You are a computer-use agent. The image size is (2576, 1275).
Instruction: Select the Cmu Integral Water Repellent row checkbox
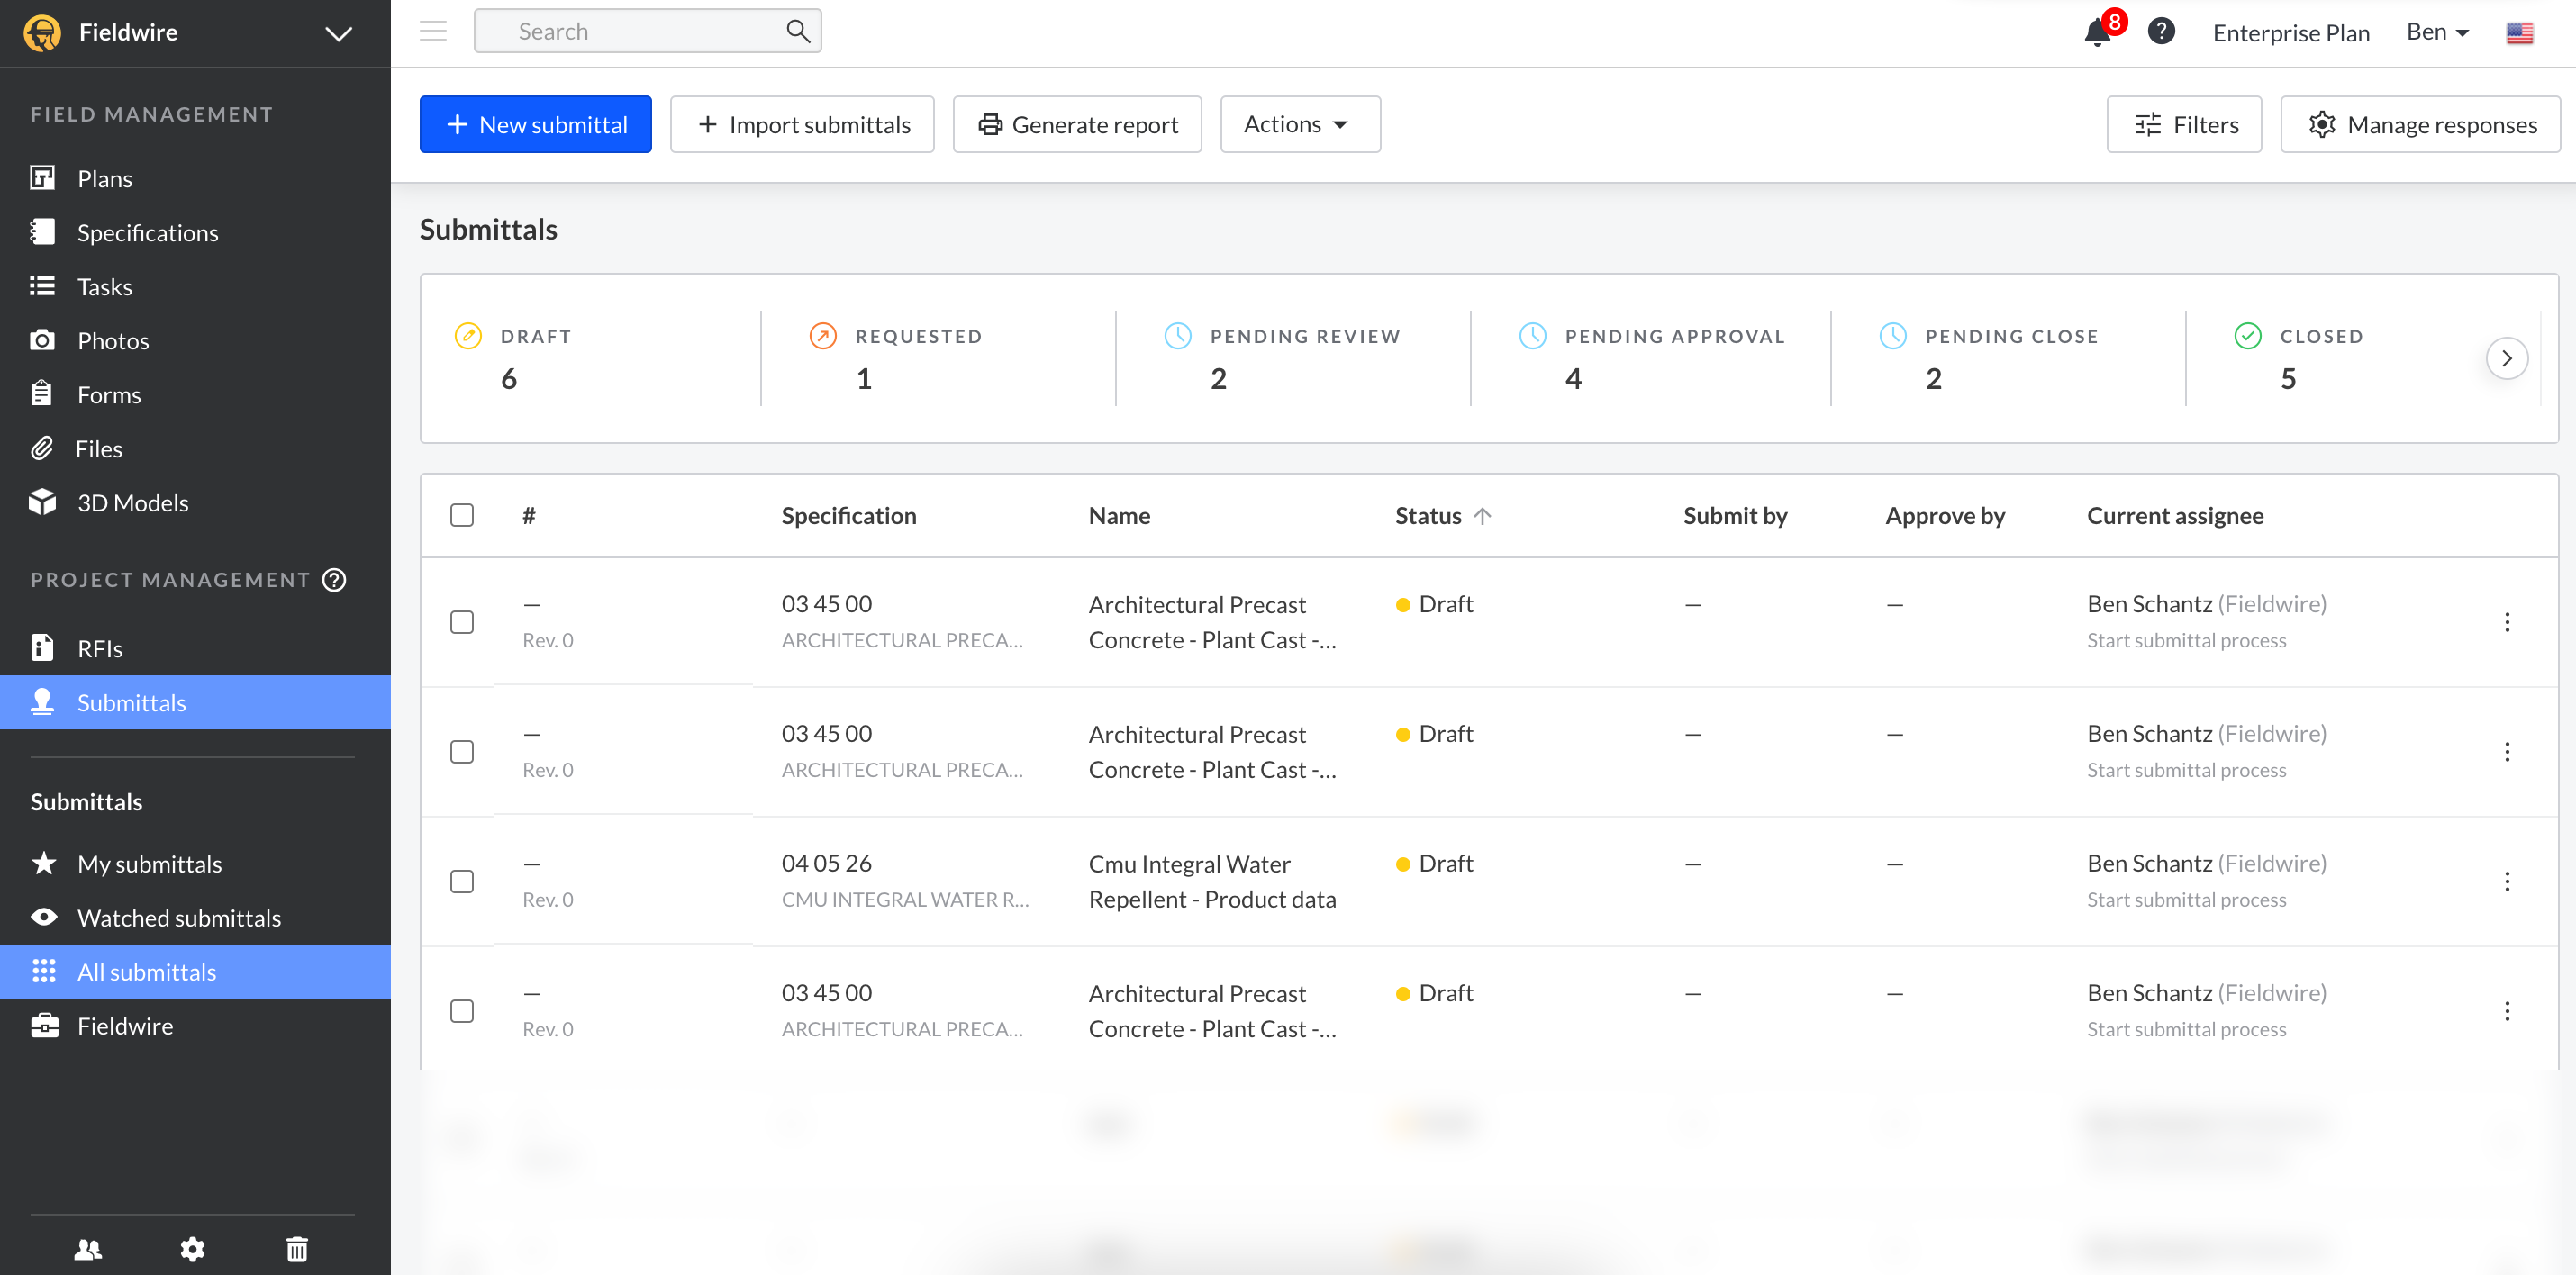[x=462, y=881]
